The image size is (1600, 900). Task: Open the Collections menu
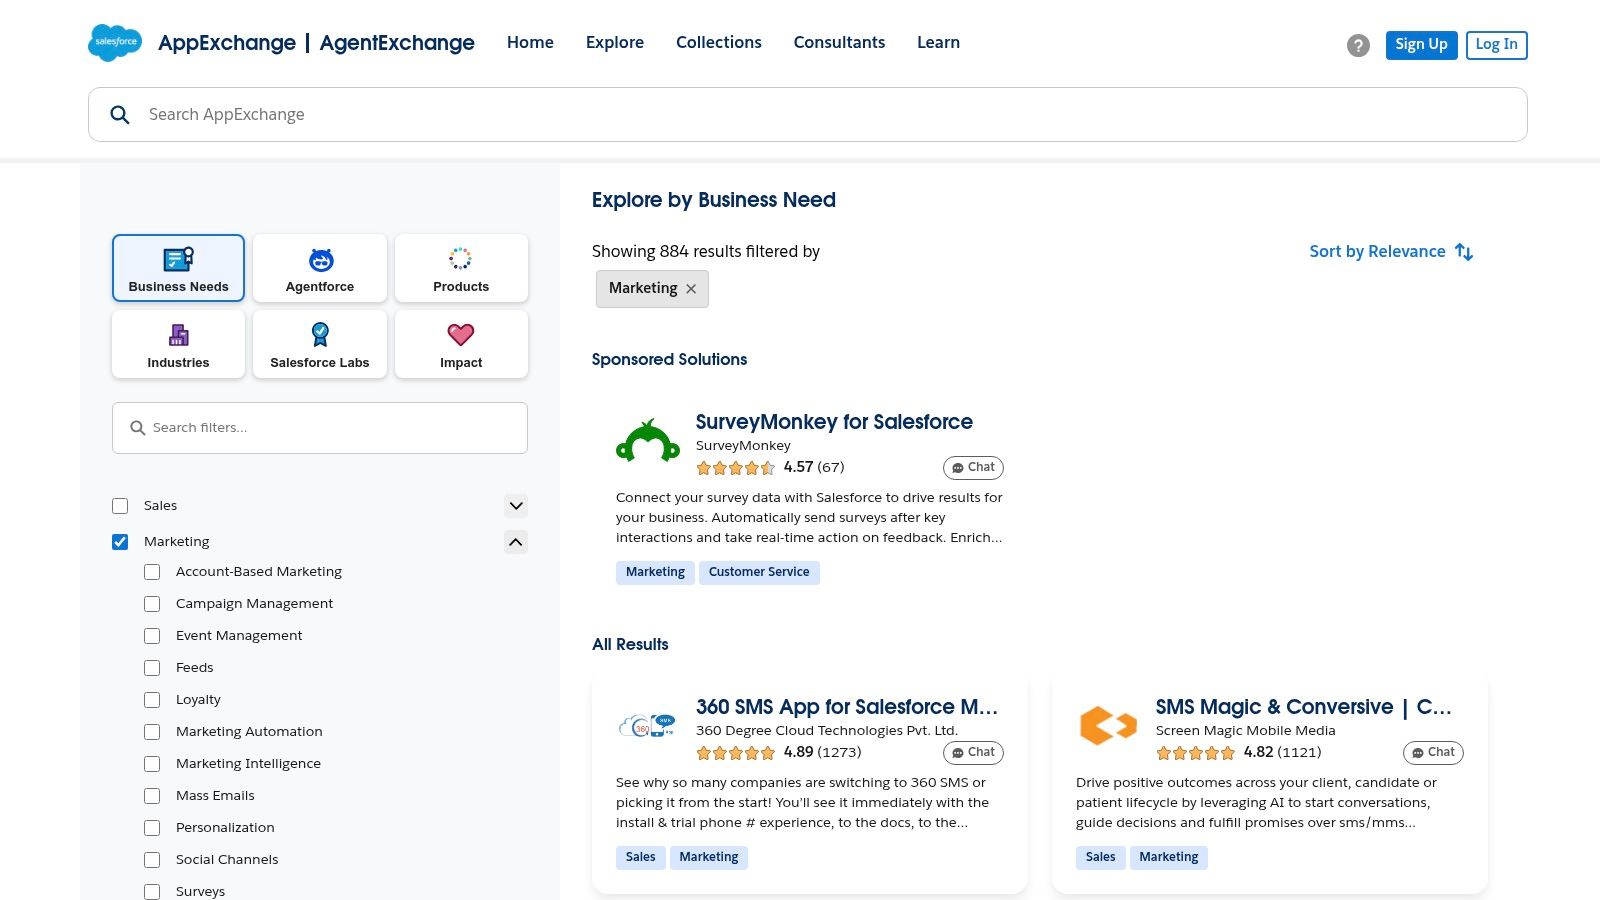pyautogui.click(x=718, y=42)
